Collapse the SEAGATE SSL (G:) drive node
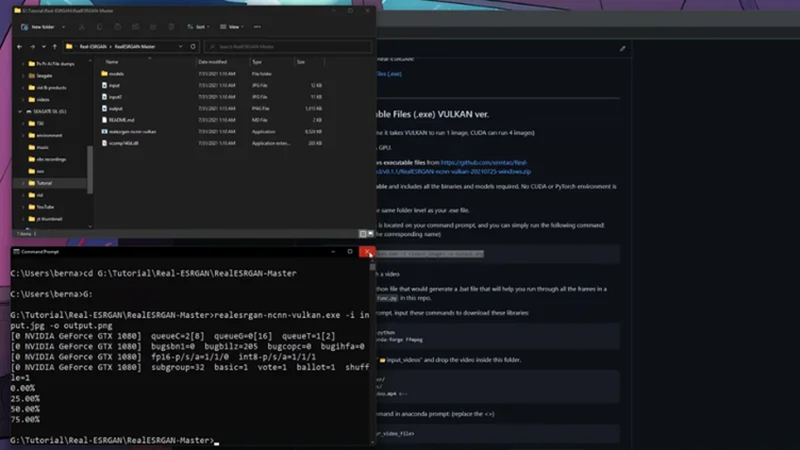This screenshot has height=450, width=800. (20, 111)
